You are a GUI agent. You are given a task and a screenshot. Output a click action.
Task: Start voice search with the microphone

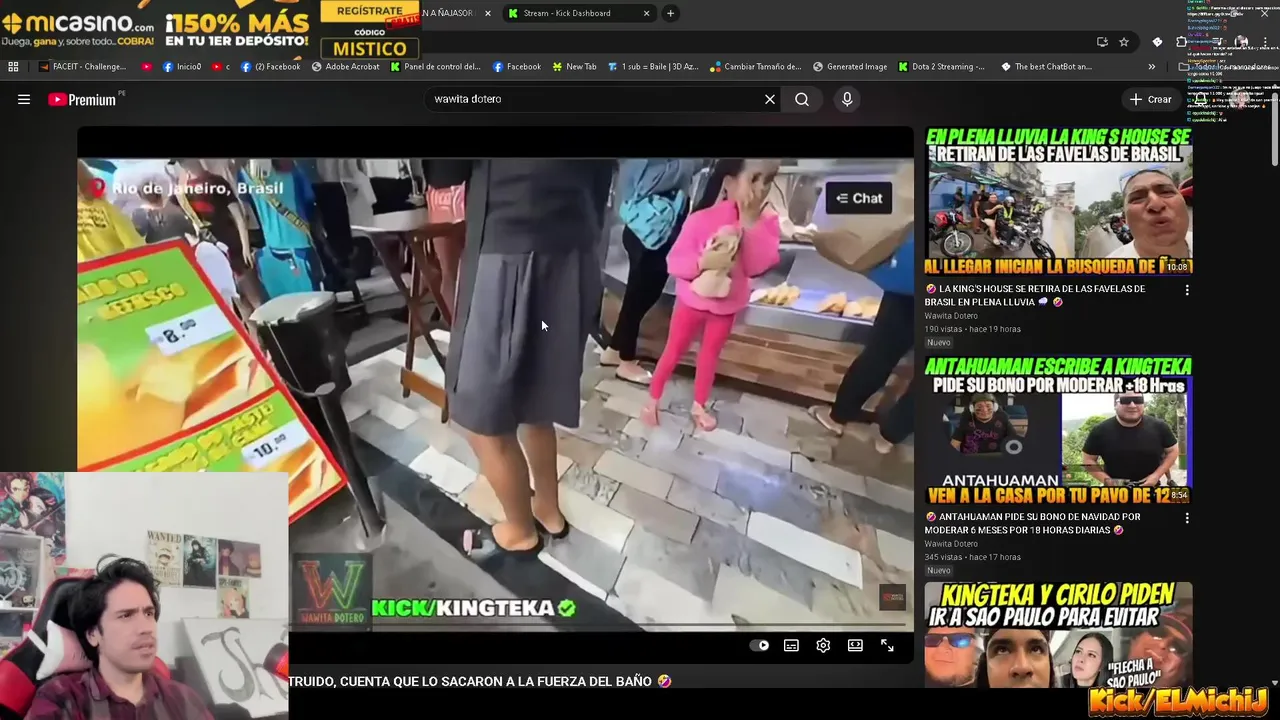tap(847, 99)
